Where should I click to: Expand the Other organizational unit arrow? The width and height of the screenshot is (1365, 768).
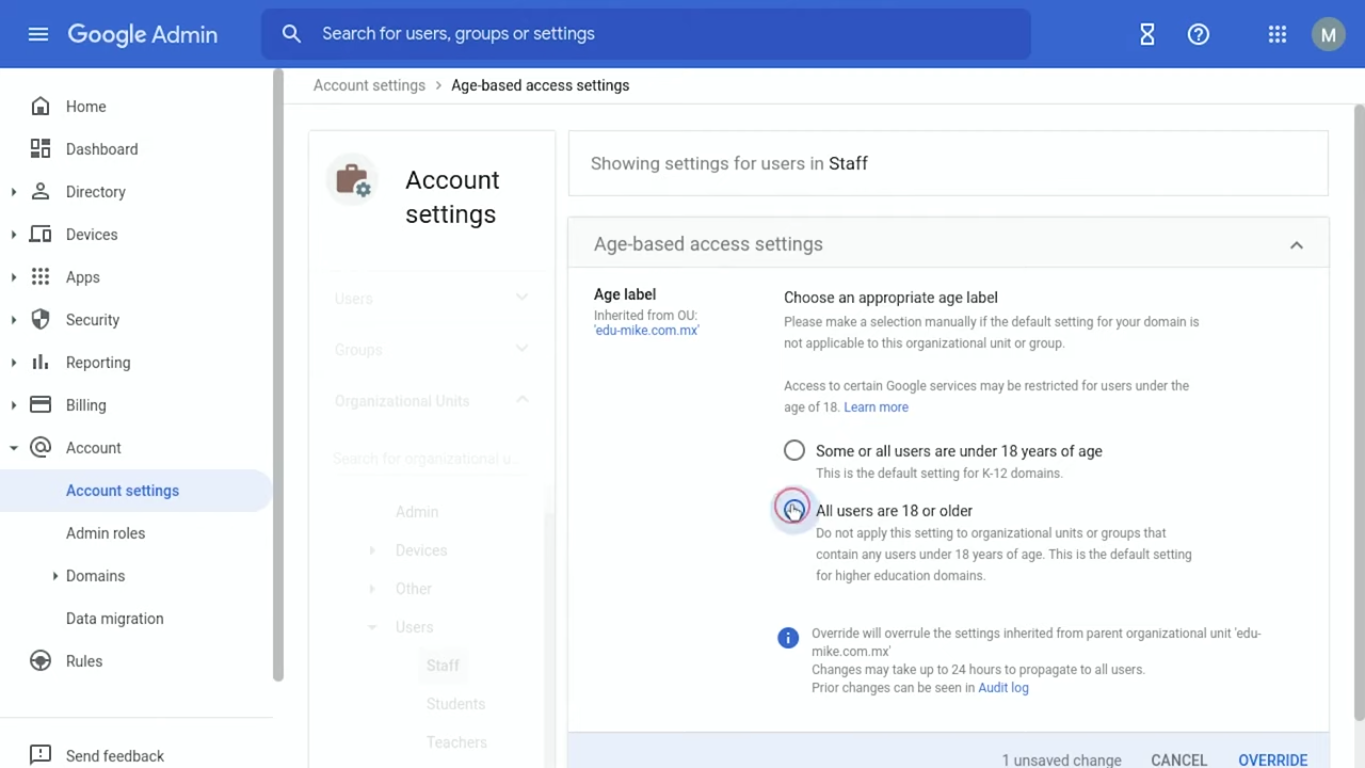(372, 589)
